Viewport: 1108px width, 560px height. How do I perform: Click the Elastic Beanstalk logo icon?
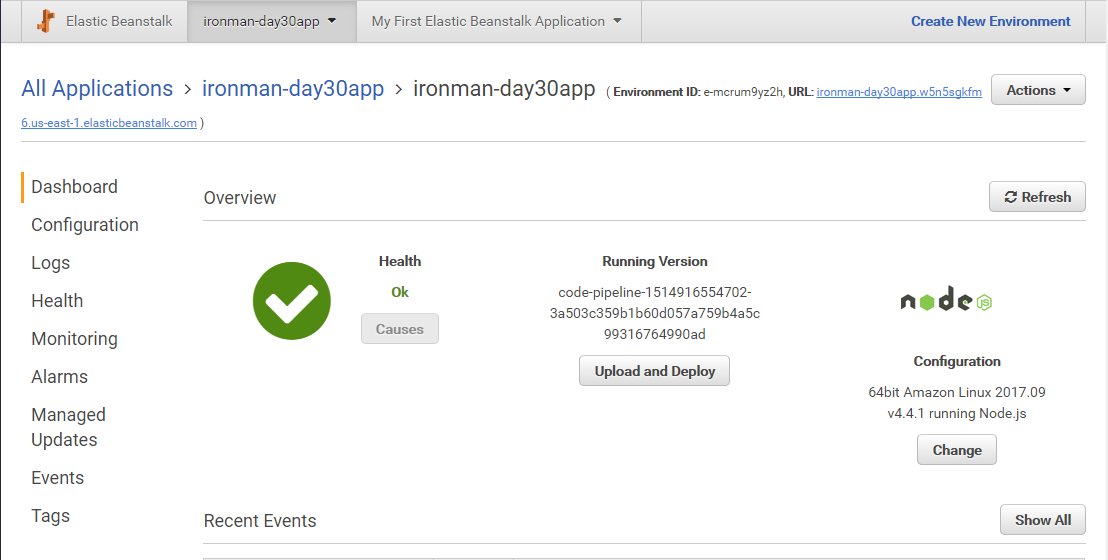point(46,21)
